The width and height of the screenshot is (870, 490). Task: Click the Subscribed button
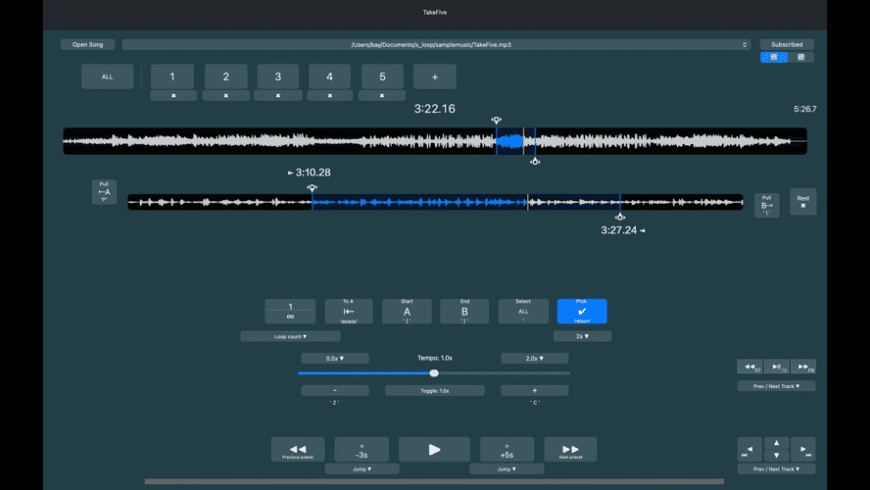pos(787,44)
